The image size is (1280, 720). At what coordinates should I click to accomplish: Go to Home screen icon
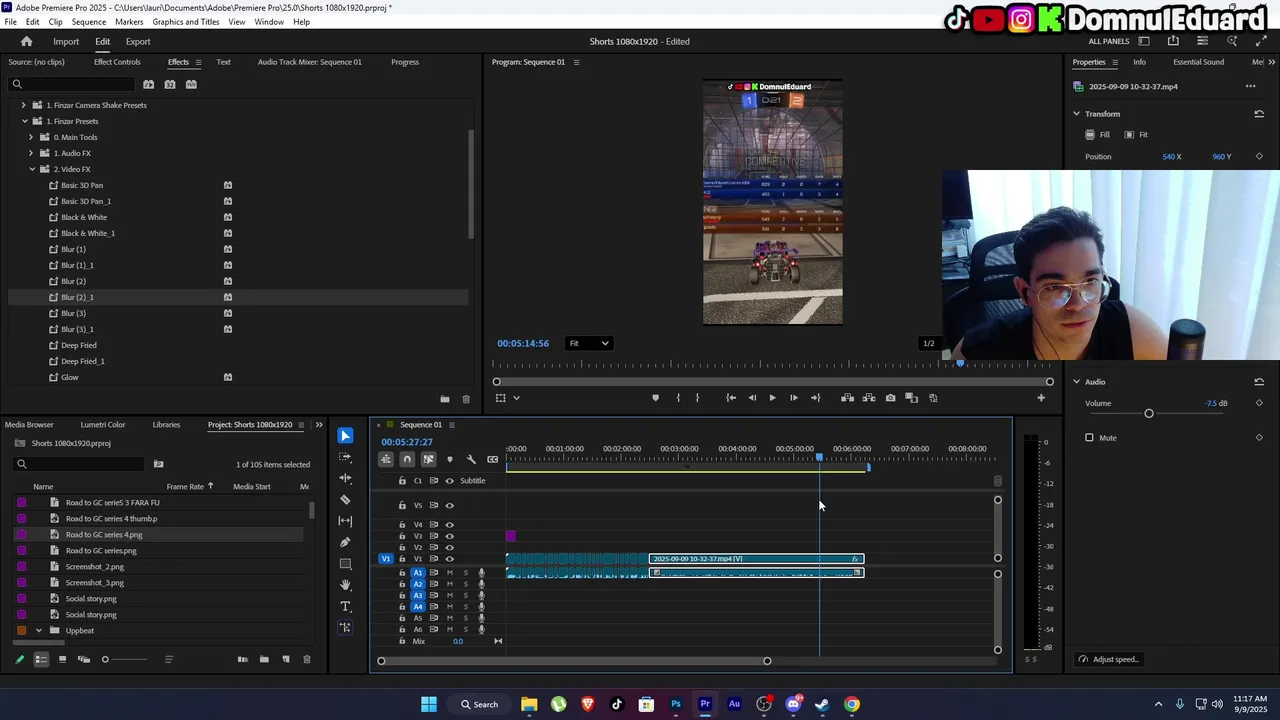(x=26, y=41)
